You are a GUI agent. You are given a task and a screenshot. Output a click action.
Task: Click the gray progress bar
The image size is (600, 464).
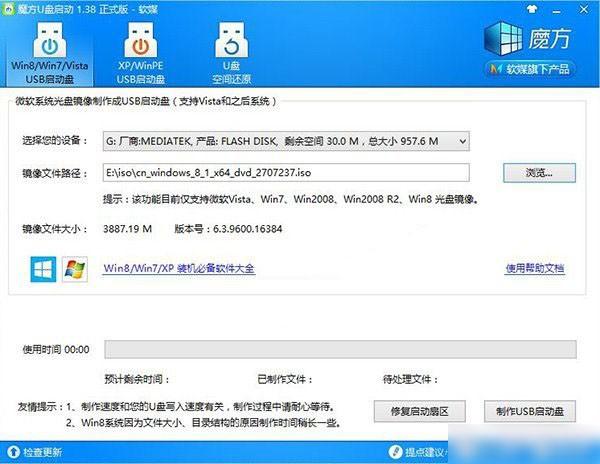click(340, 349)
